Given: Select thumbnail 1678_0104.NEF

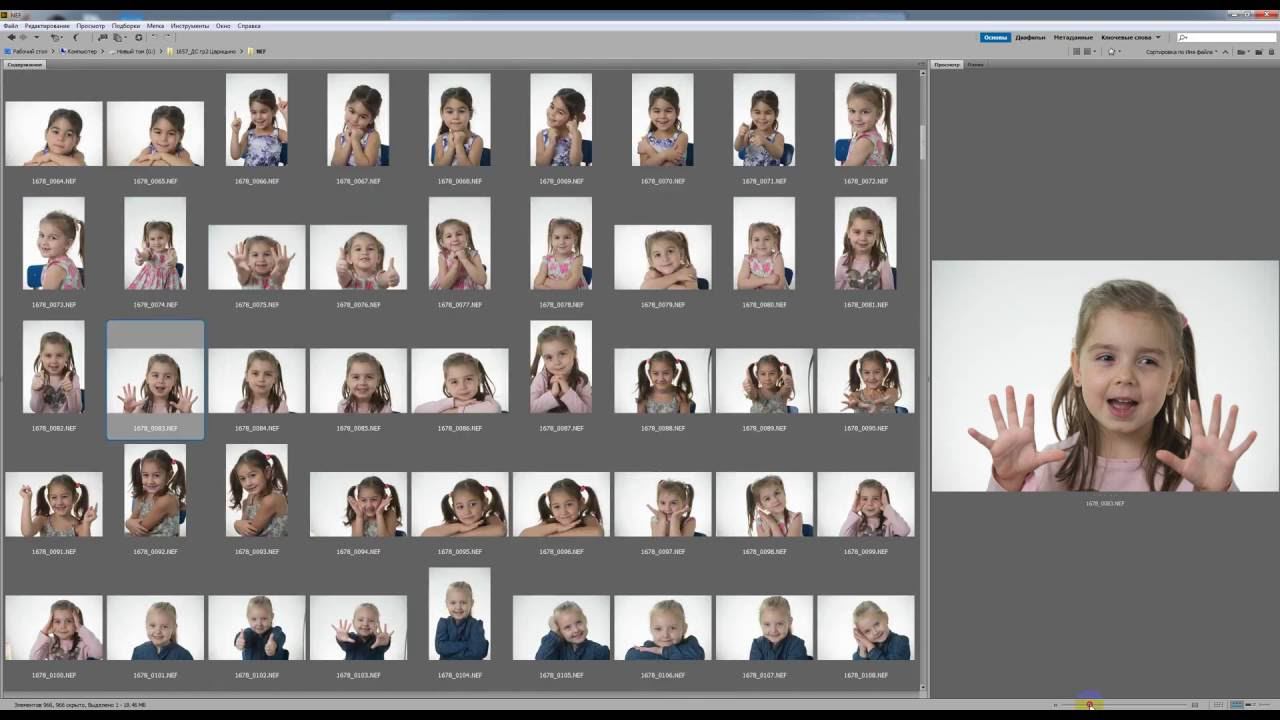Looking at the screenshot, I should [x=460, y=614].
